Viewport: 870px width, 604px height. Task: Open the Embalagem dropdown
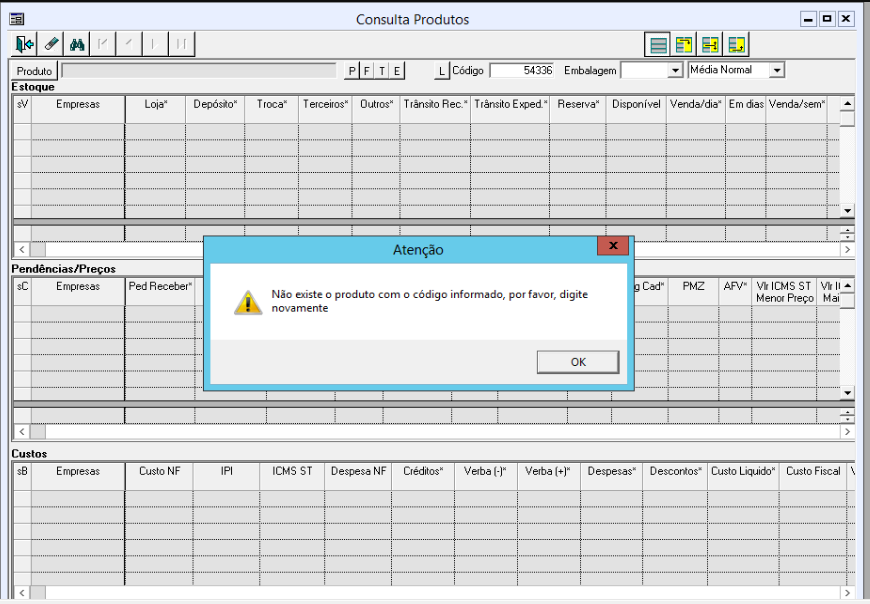tap(675, 70)
